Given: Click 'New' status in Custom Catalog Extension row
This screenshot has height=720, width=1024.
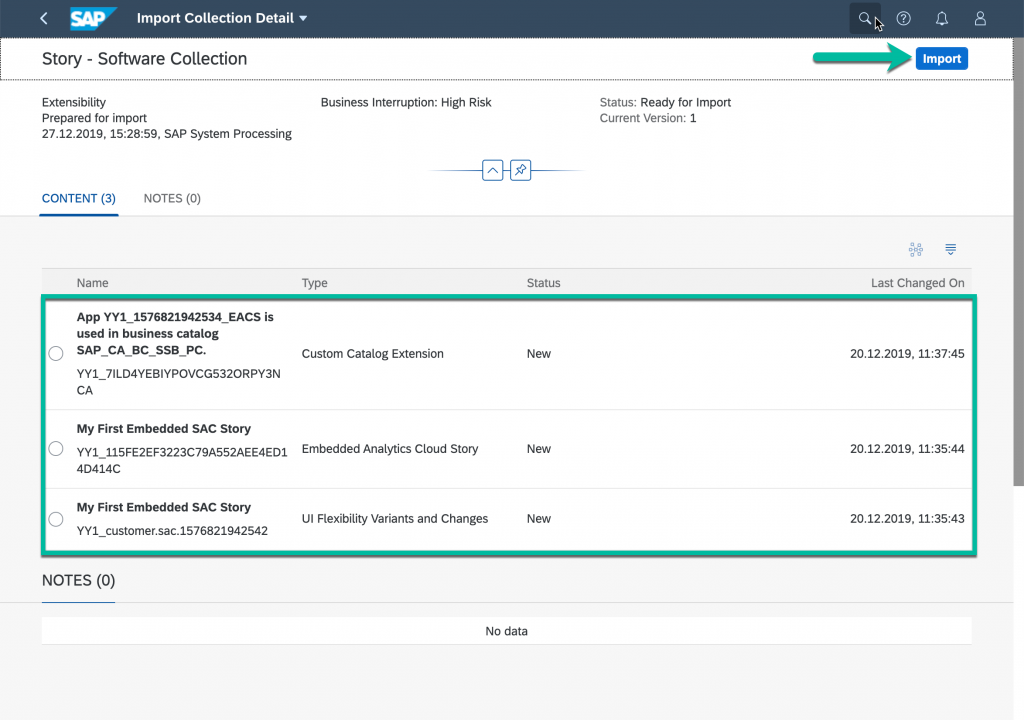Looking at the screenshot, I should (x=539, y=353).
